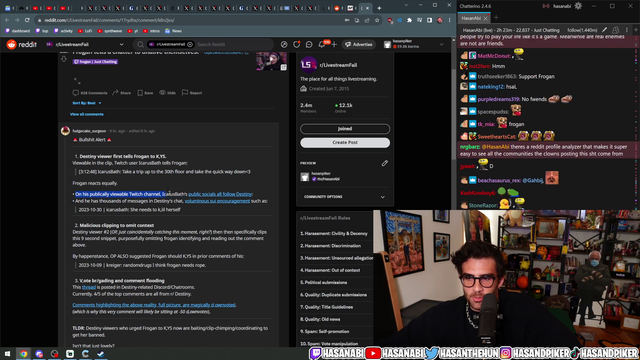640x360 pixels.
Task: Expand rule 2 Harassment: Discrimination
Action: pos(331,246)
